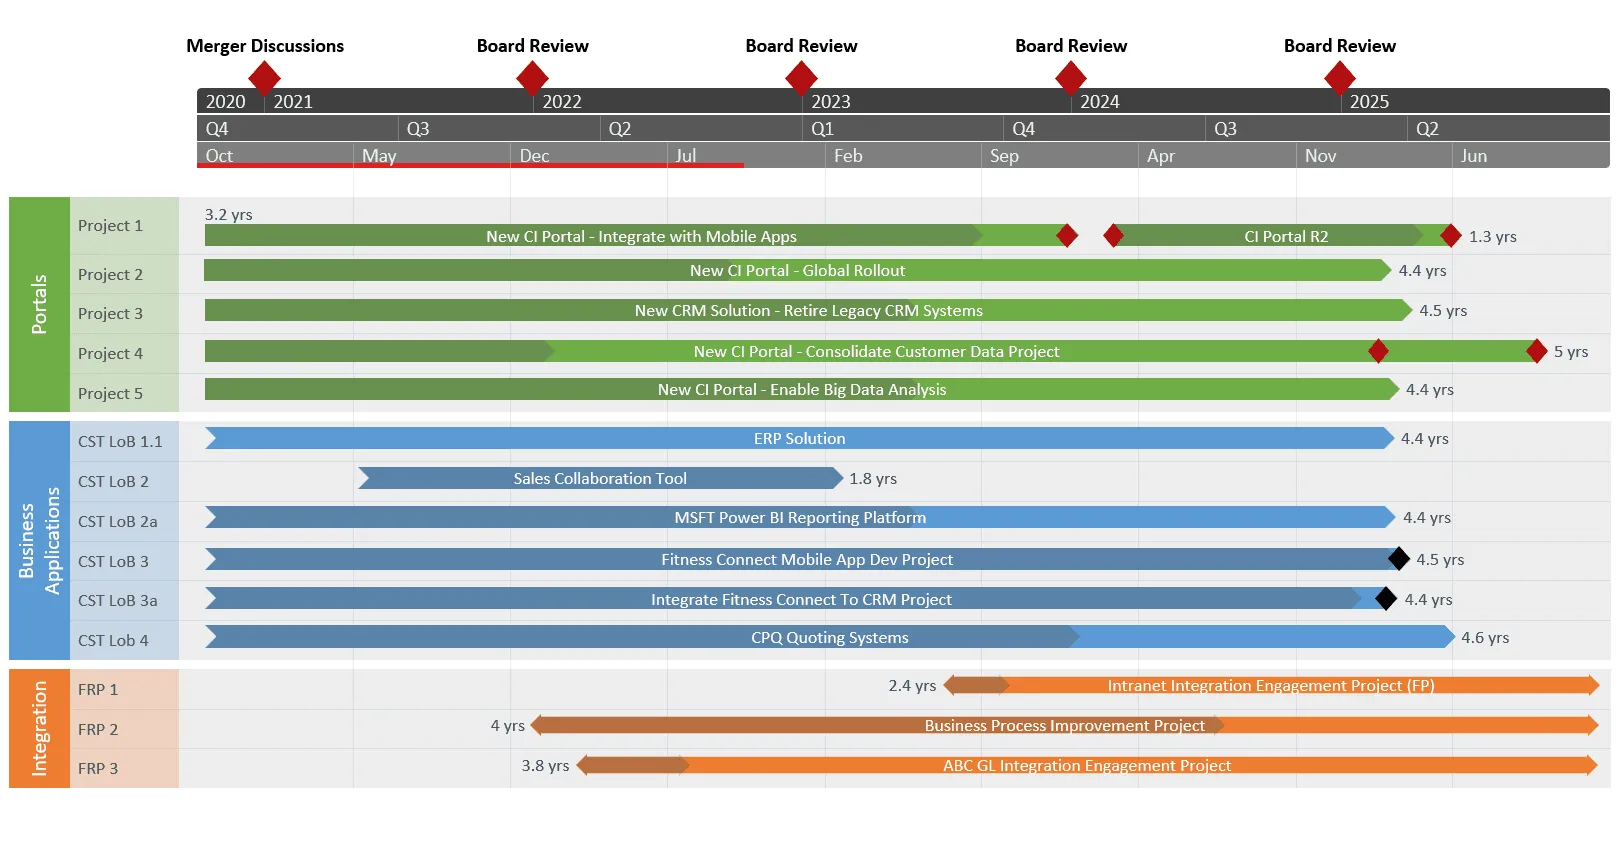This screenshot has width=1622, height=842.
Task: Select red diamond at end of Project 4 bar
Action: [x=1536, y=351]
